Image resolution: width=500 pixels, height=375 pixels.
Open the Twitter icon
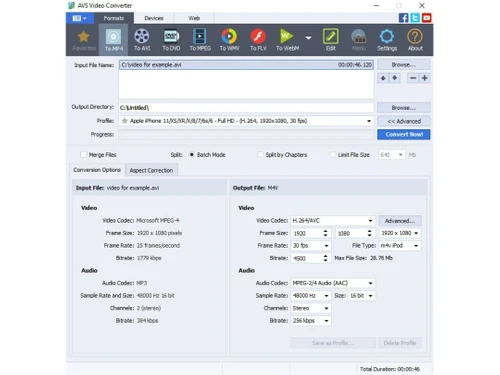tap(415, 18)
